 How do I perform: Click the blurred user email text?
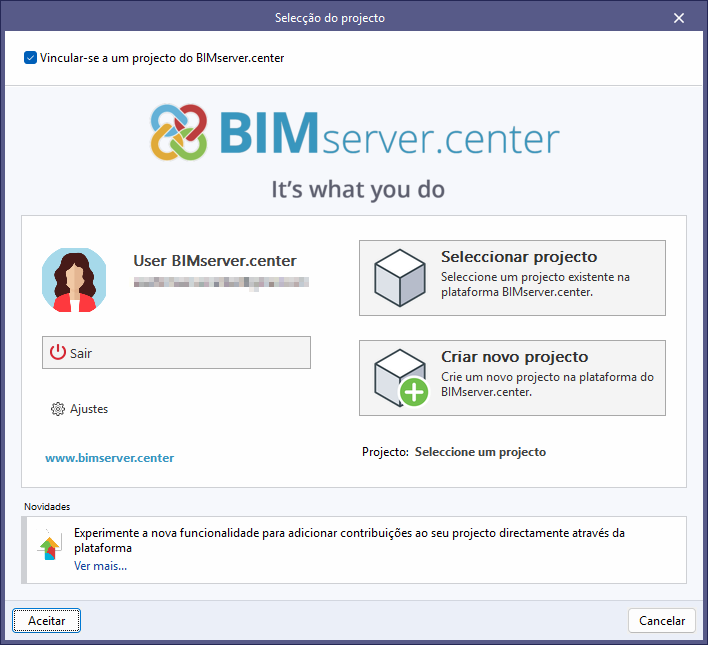[221, 283]
